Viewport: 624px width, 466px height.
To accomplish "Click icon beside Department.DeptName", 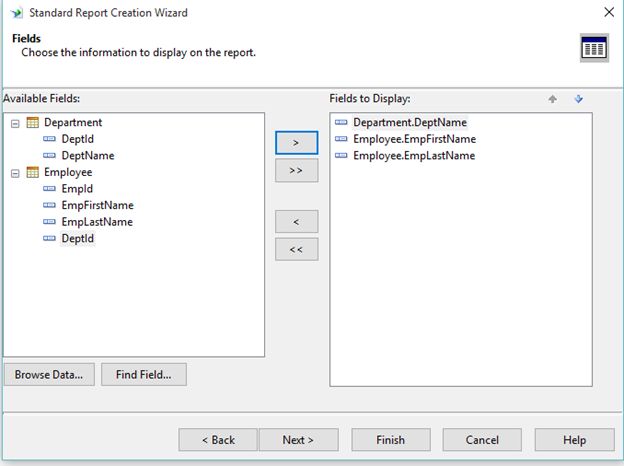I will tap(341, 123).
